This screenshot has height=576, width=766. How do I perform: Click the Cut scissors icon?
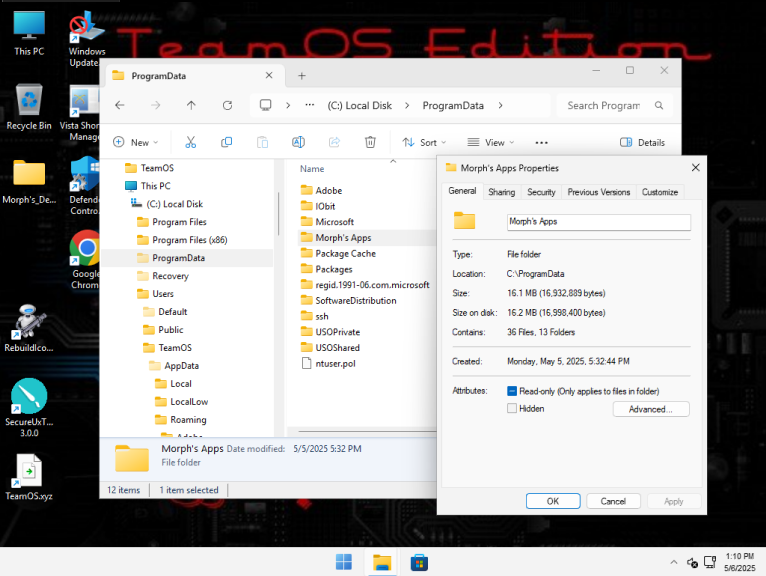(x=191, y=142)
